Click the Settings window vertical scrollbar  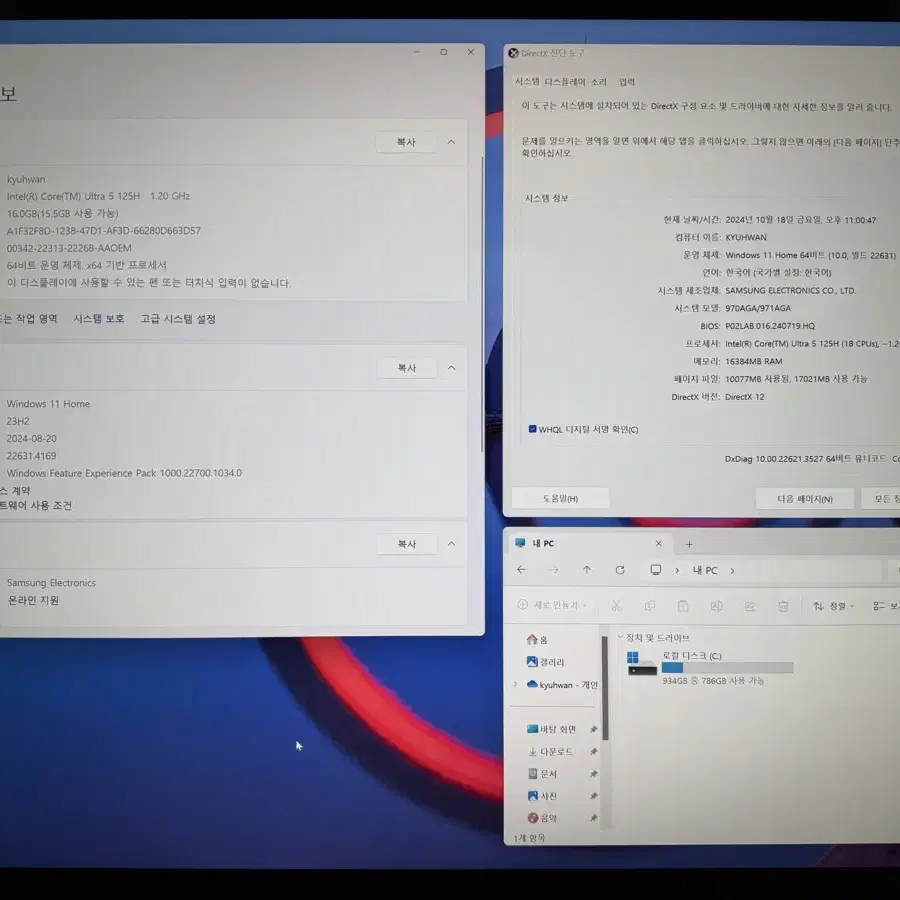coord(482,304)
